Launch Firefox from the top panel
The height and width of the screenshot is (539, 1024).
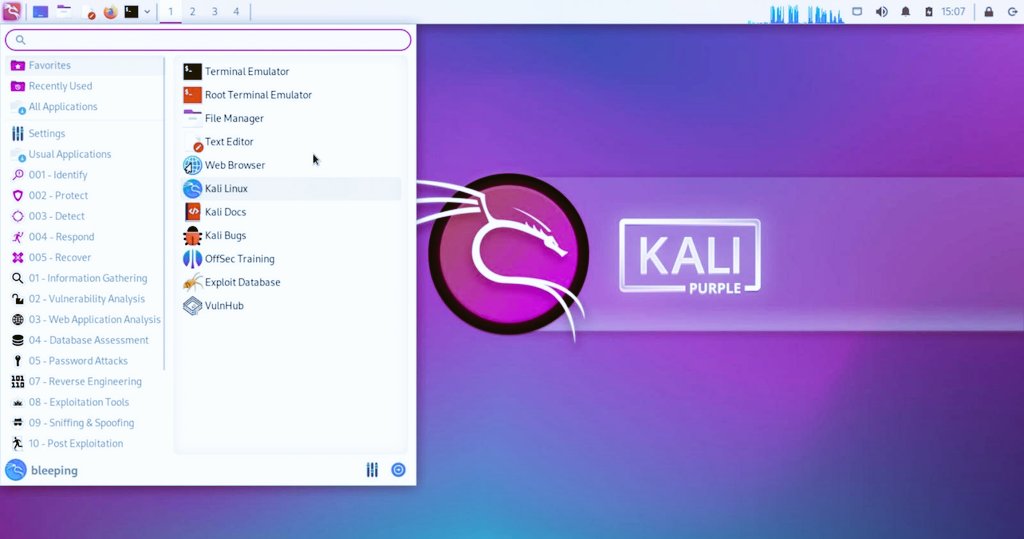pyautogui.click(x=110, y=12)
